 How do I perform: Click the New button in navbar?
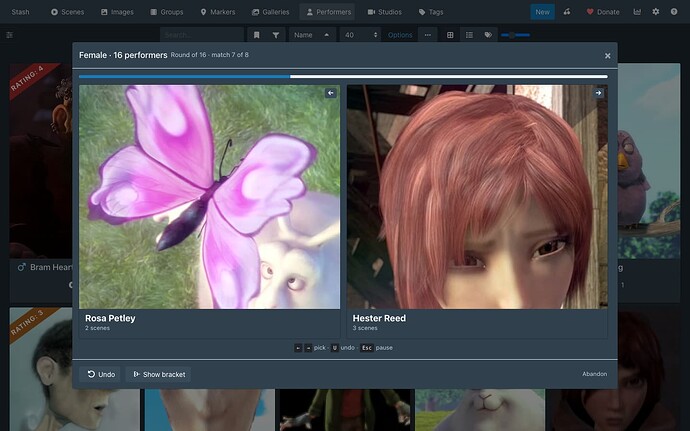click(542, 12)
